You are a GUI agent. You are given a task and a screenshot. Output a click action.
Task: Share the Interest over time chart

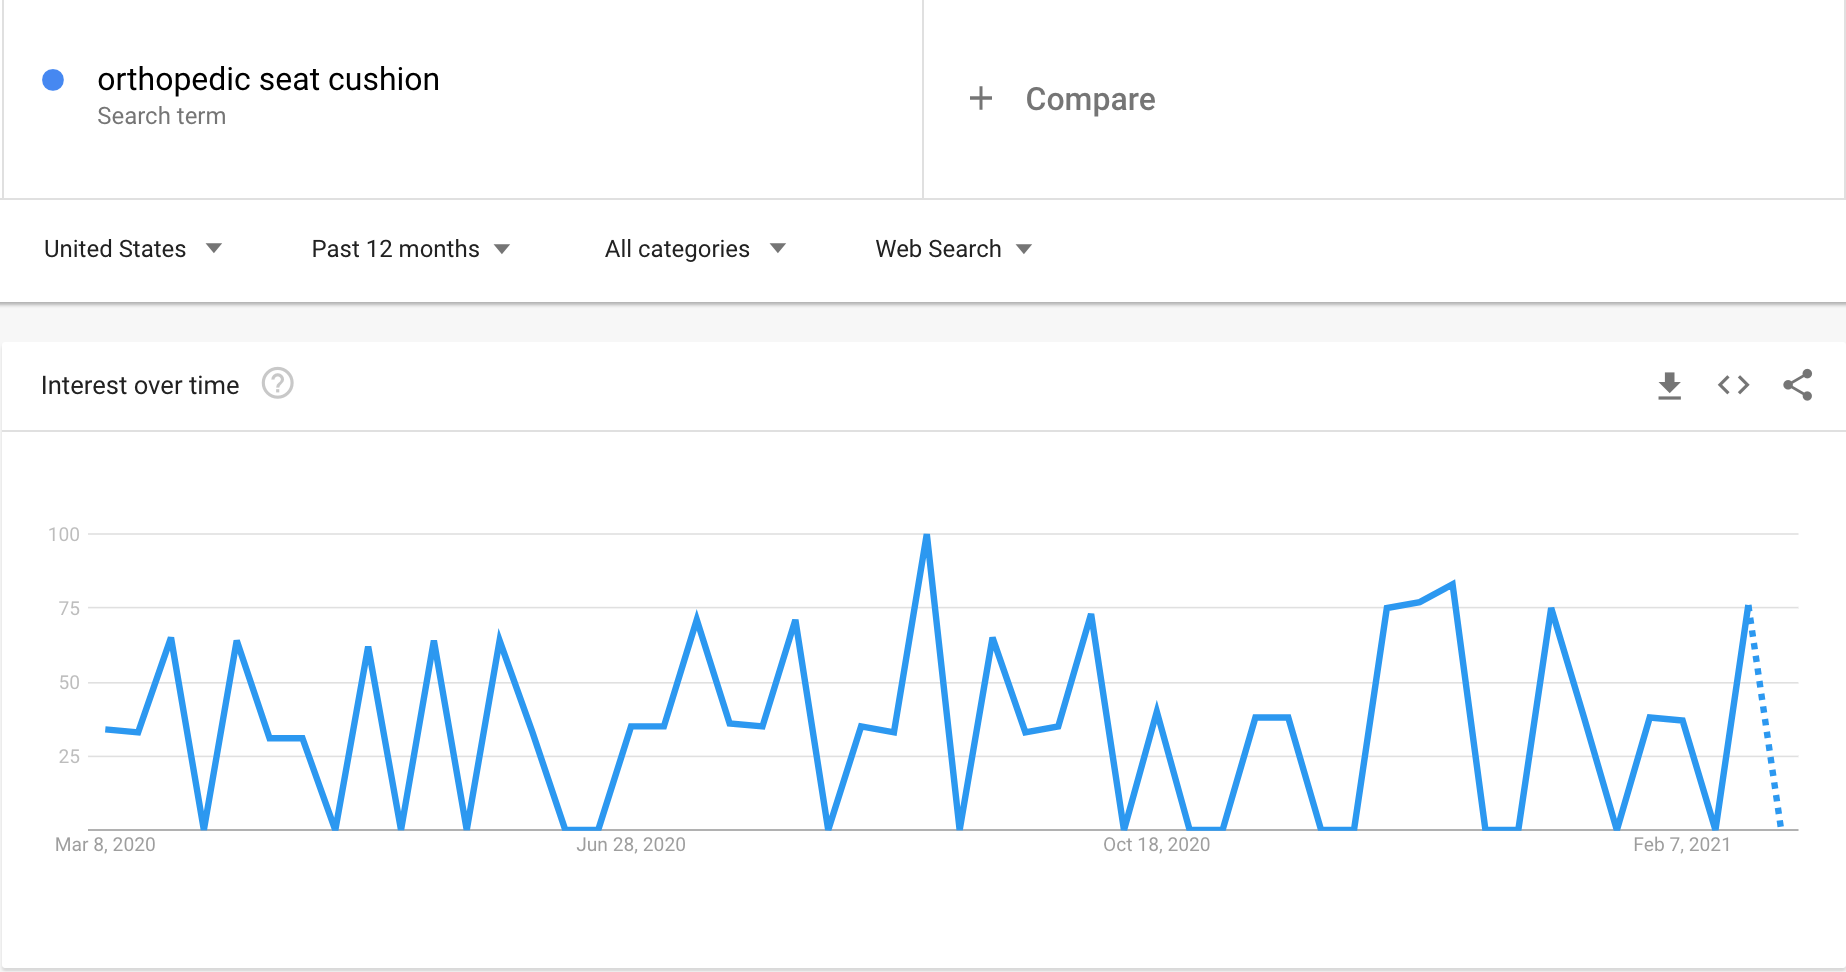(1797, 385)
